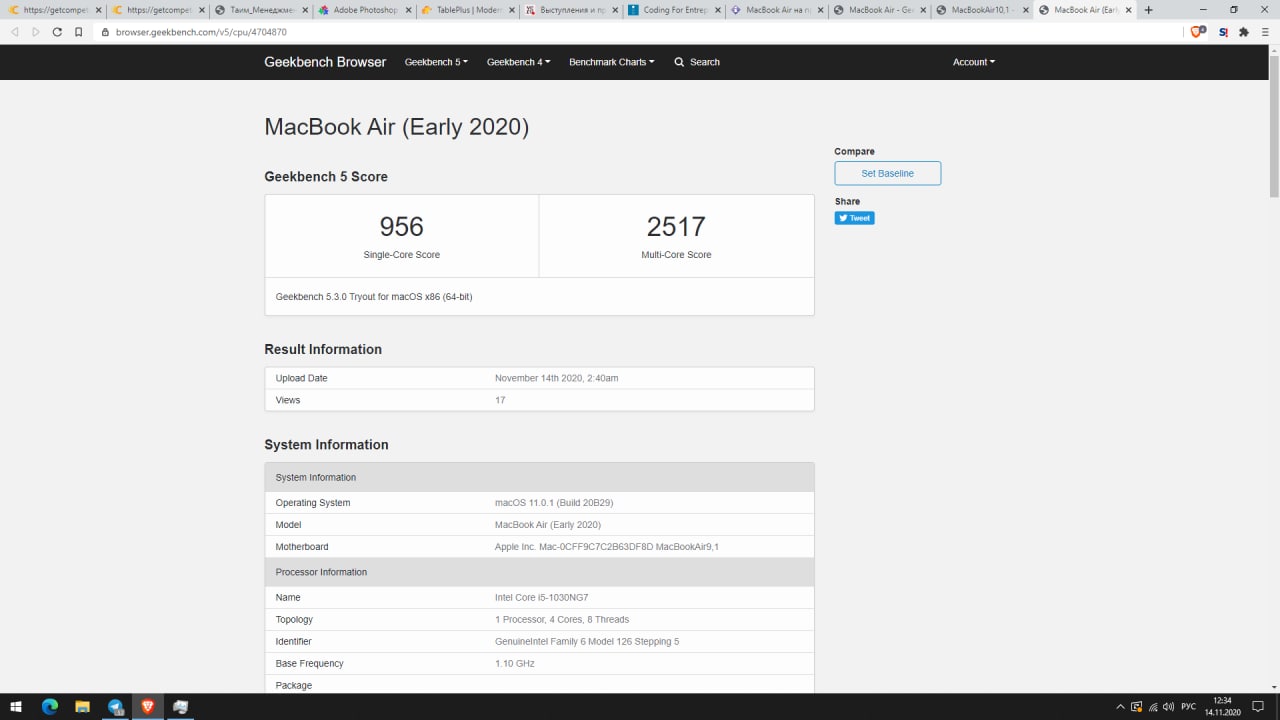The height and width of the screenshot is (720, 1280).
Task: Reload the page with refresh icon
Action: point(57,32)
